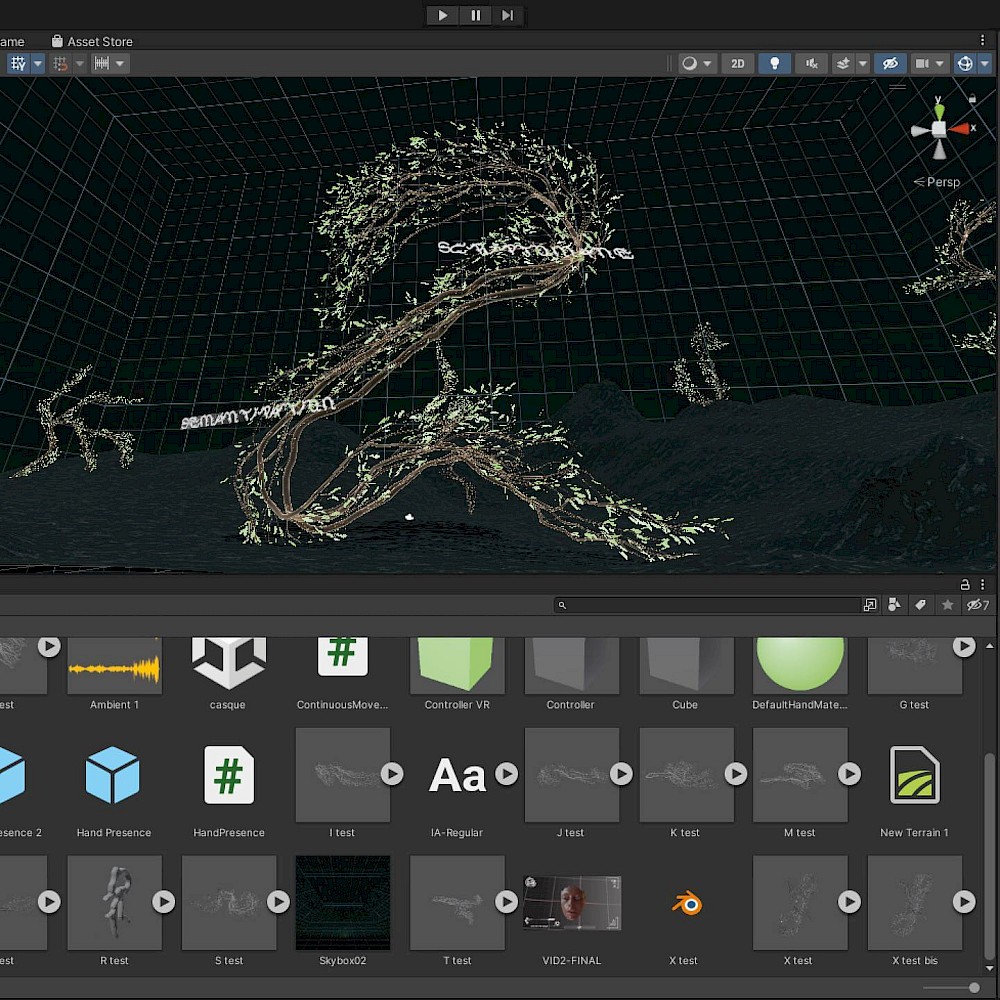Click the Search by Label tag icon
The width and height of the screenshot is (1000, 1000).
[920, 605]
